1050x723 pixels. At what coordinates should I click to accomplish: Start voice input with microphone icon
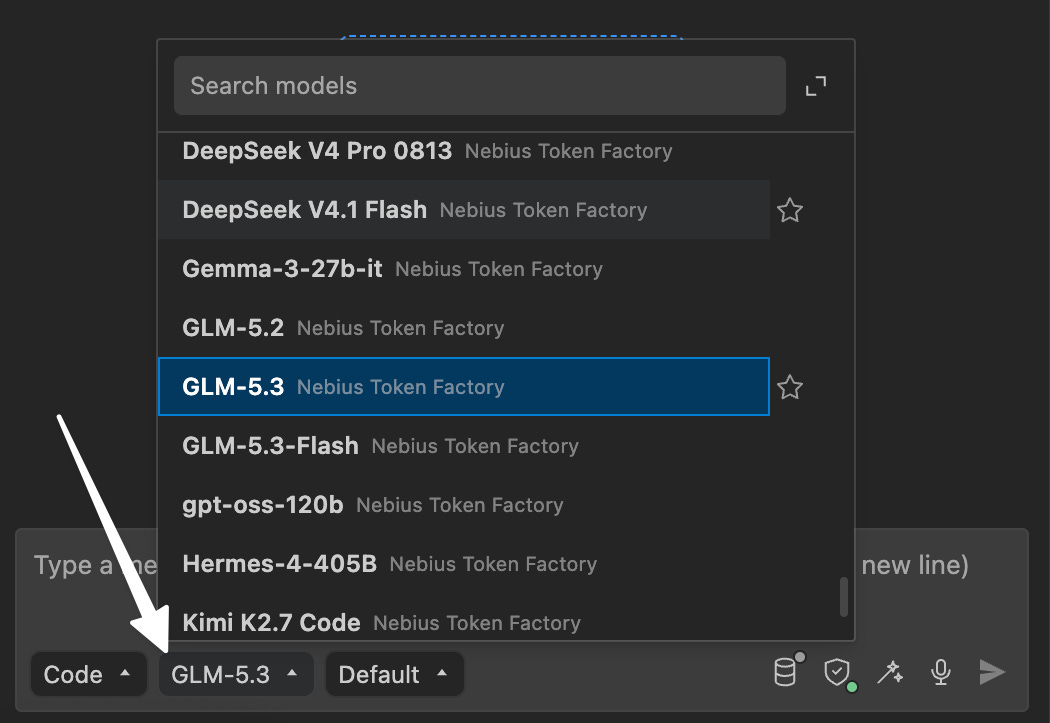tap(941, 672)
